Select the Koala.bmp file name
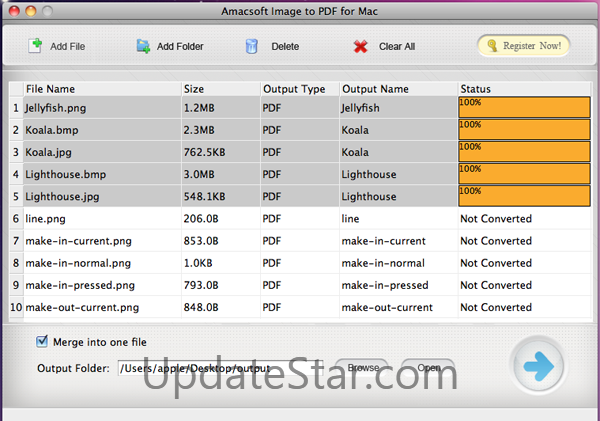This screenshot has width=600, height=421. pos(52,130)
